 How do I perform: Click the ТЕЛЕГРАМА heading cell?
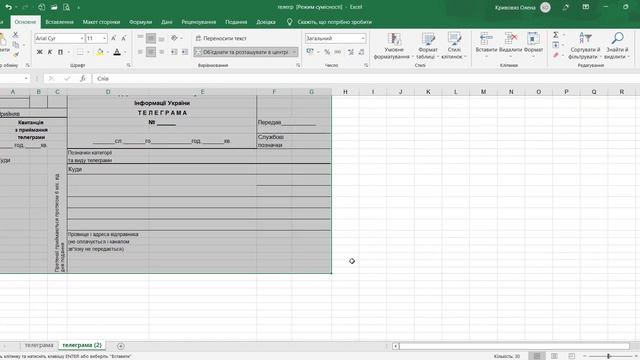pyautogui.click(x=162, y=113)
